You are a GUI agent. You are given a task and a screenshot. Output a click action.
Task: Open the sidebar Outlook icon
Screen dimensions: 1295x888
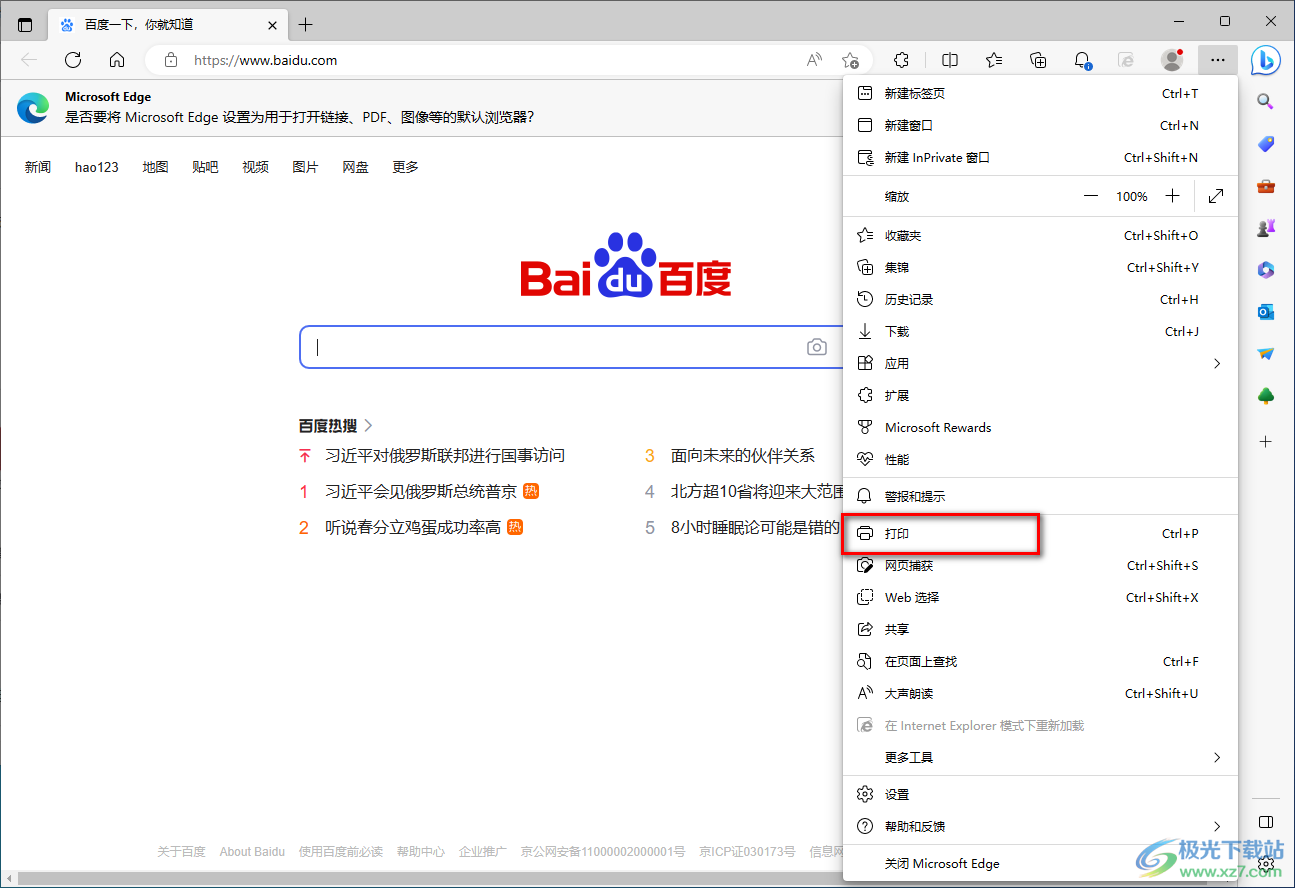[1265, 312]
